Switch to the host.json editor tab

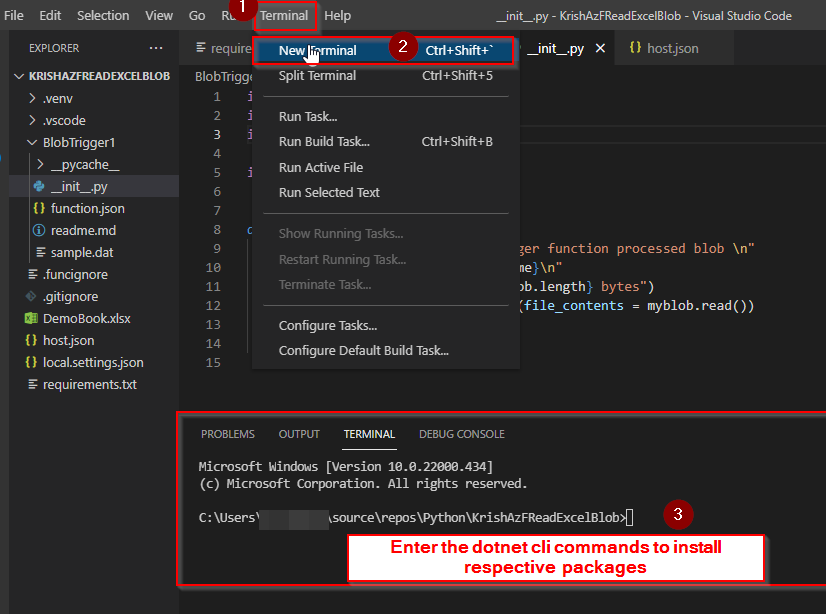pos(673,48)
